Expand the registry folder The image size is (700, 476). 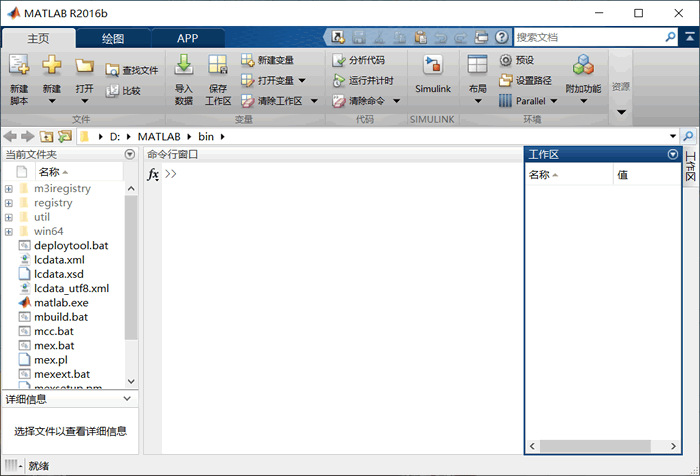(x=8, y=203)
